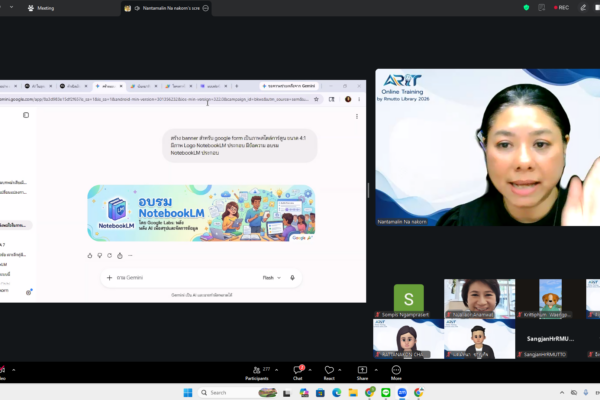Open the browser side panel icon
This screenshot has height=400, width=600.
(332, 99)
